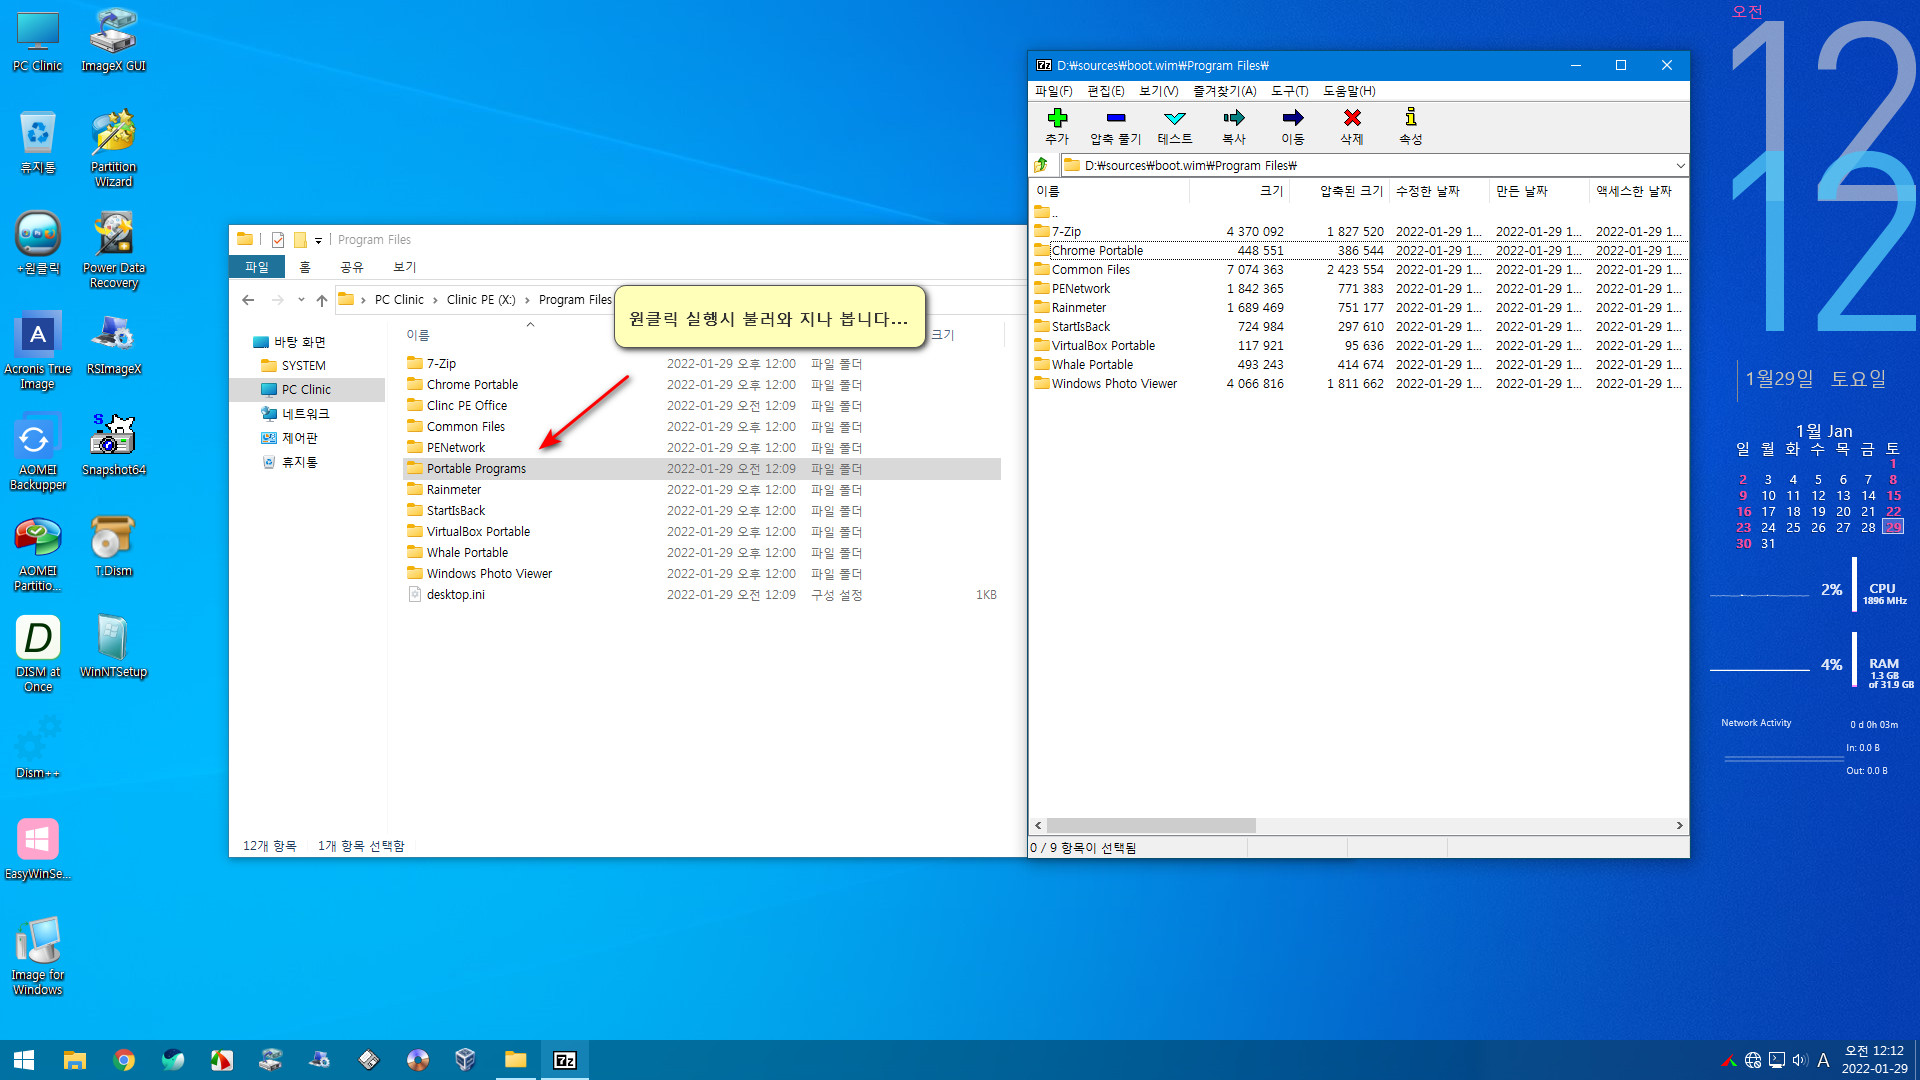Open the 즐겨찾기(A) menu in 7-Zip
The image size is (1920, 1080).
(1224, 91)
